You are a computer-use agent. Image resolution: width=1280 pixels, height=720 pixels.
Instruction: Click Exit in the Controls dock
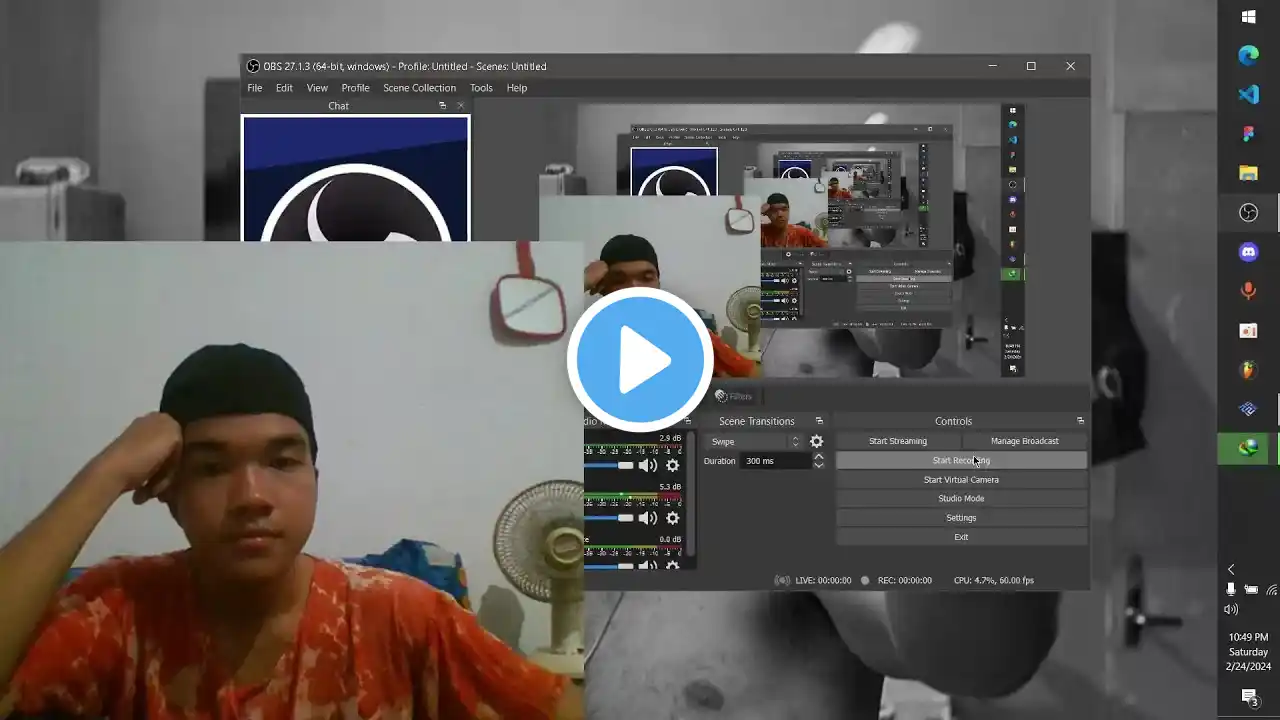tap(961, 537)
